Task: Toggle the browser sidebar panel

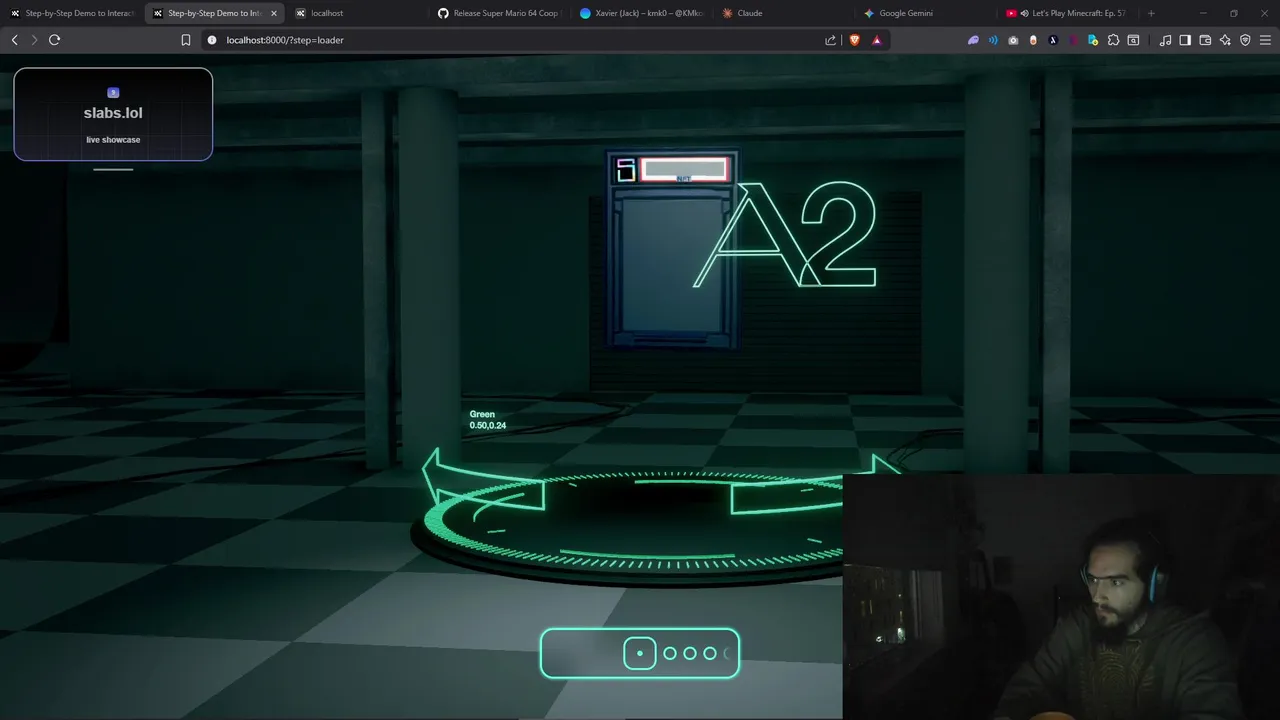Action: click(x=1185, y=40)
